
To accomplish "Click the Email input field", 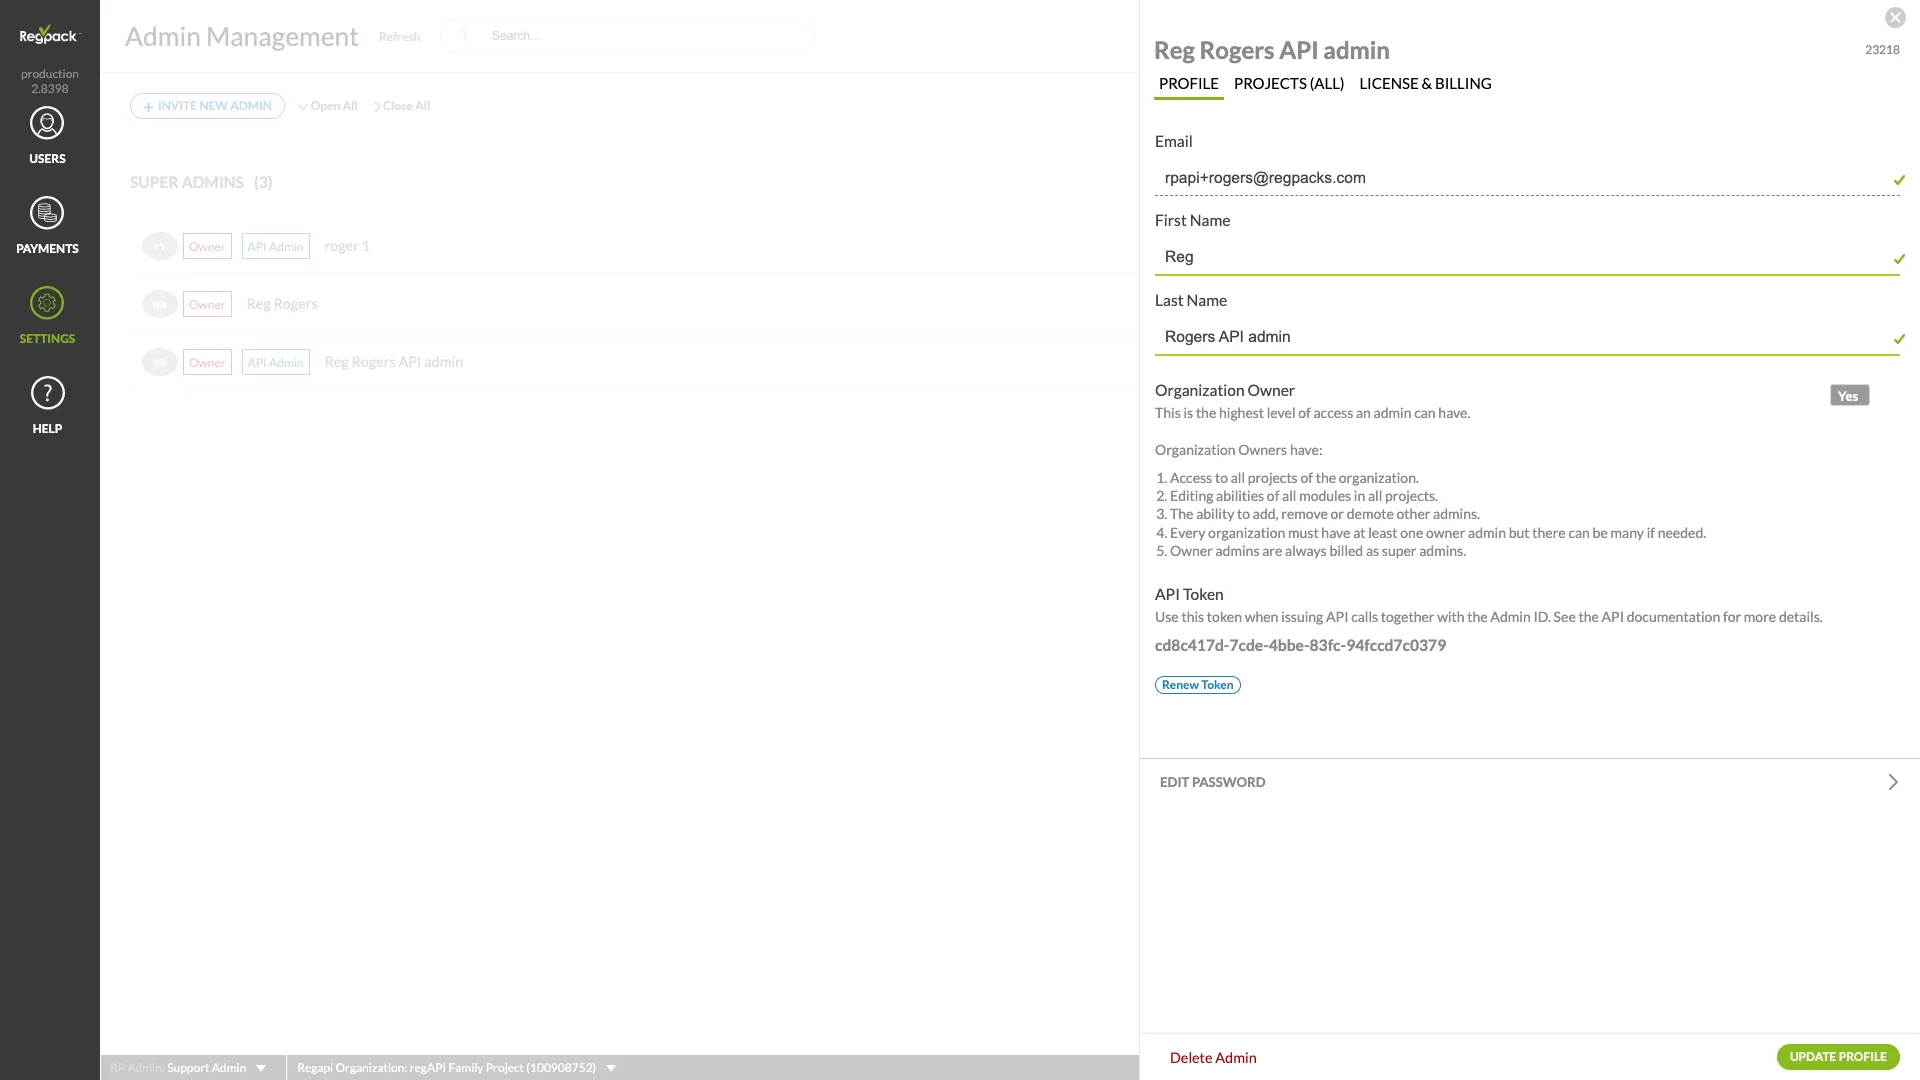I will (1527, 178).
